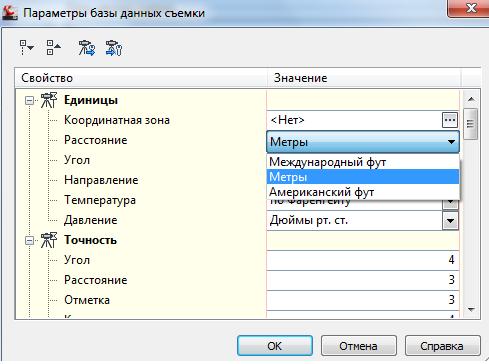489x364 pixels.
Task: Click the survey icon beside Единицы
Action: click(x=49, y=100)
